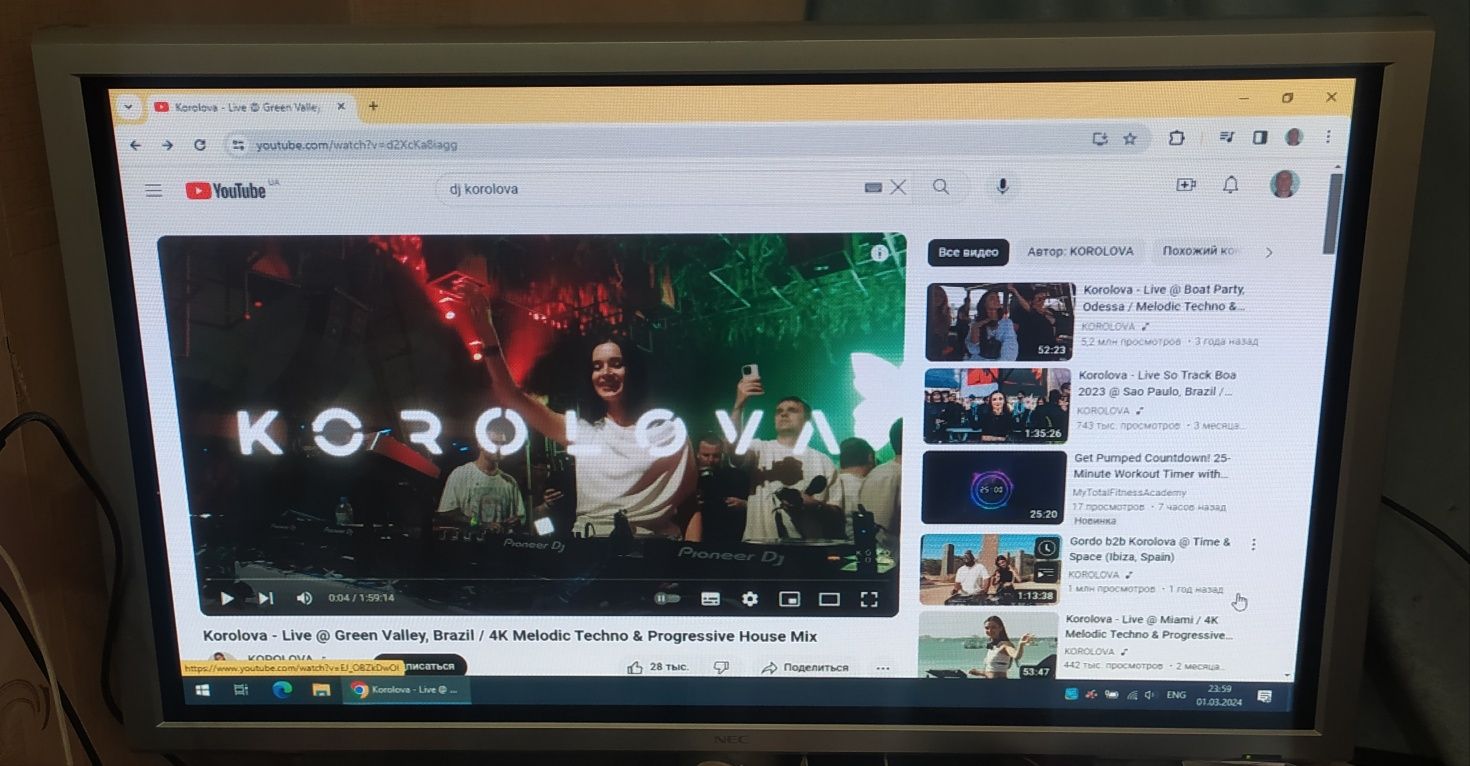Open Chrome extensions puzzle icon
The width and height of the screenshot is (1470, 766).
1176,138
